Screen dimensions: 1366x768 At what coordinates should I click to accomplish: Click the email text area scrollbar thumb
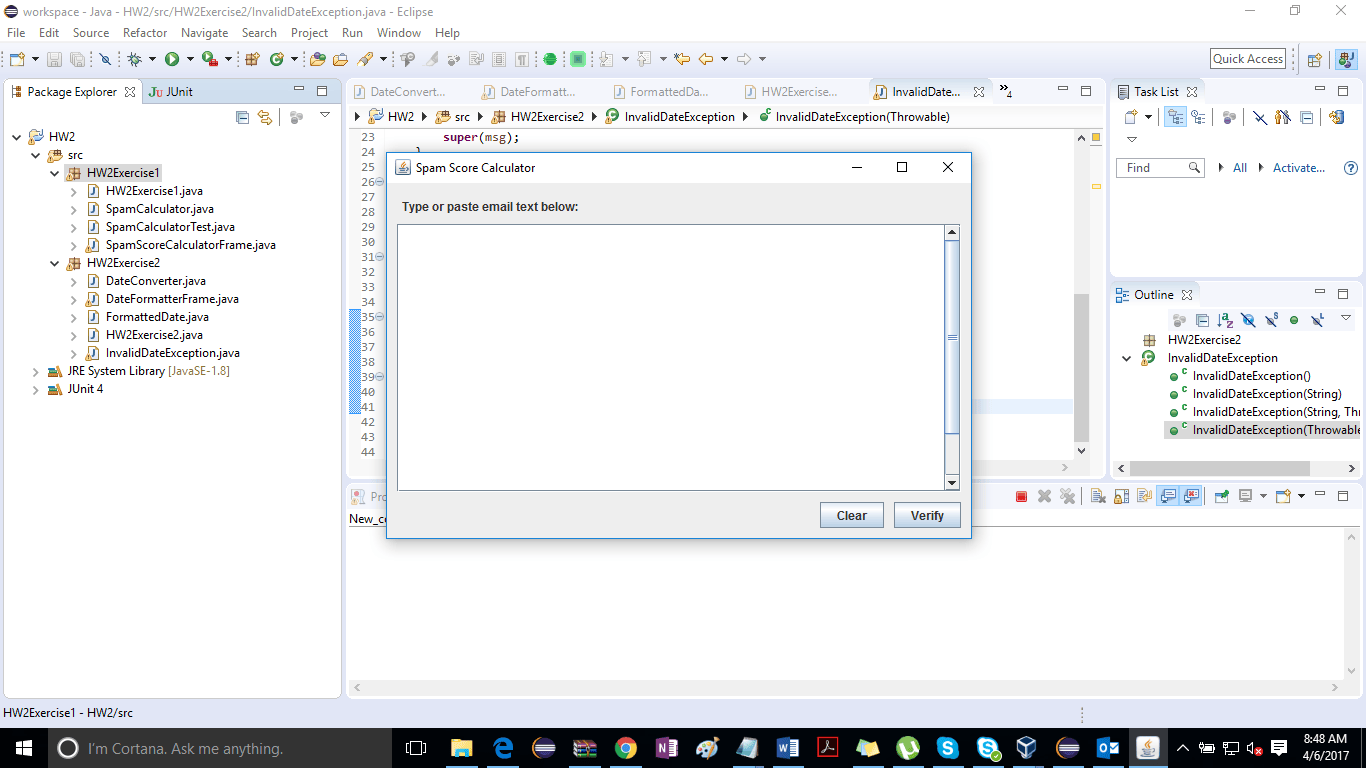tap(952, 337)
